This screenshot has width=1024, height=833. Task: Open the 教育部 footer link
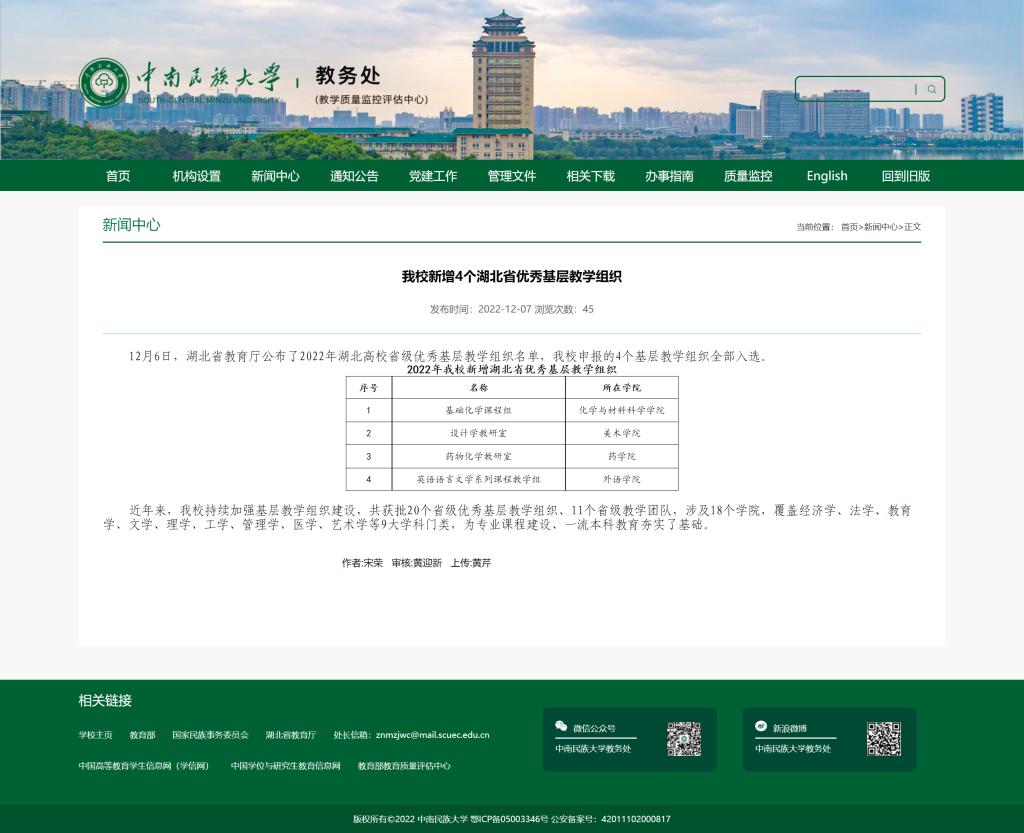click(x=142, y=735)
